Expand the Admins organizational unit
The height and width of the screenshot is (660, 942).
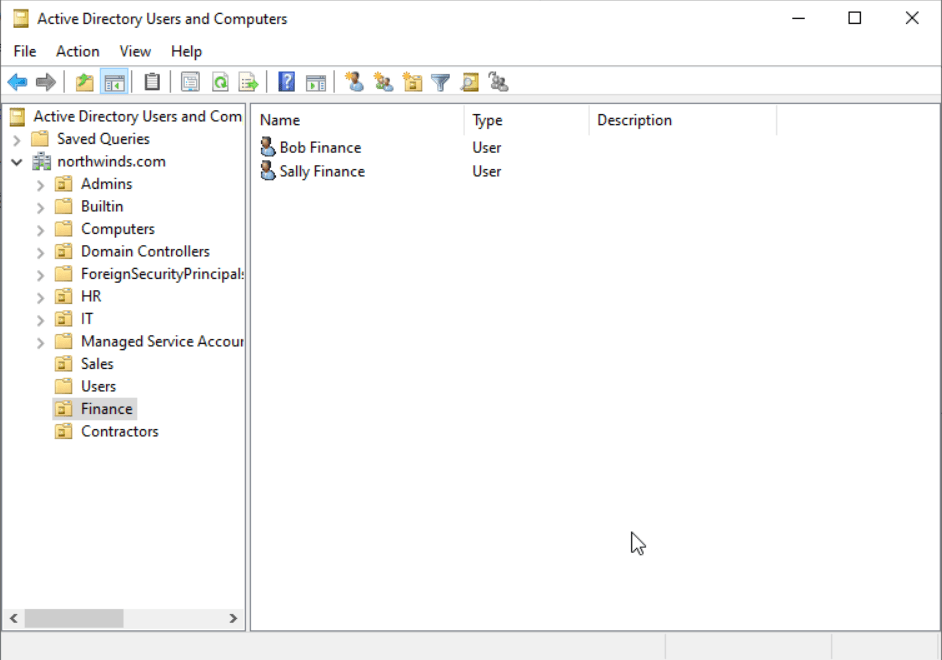(40, 184)
